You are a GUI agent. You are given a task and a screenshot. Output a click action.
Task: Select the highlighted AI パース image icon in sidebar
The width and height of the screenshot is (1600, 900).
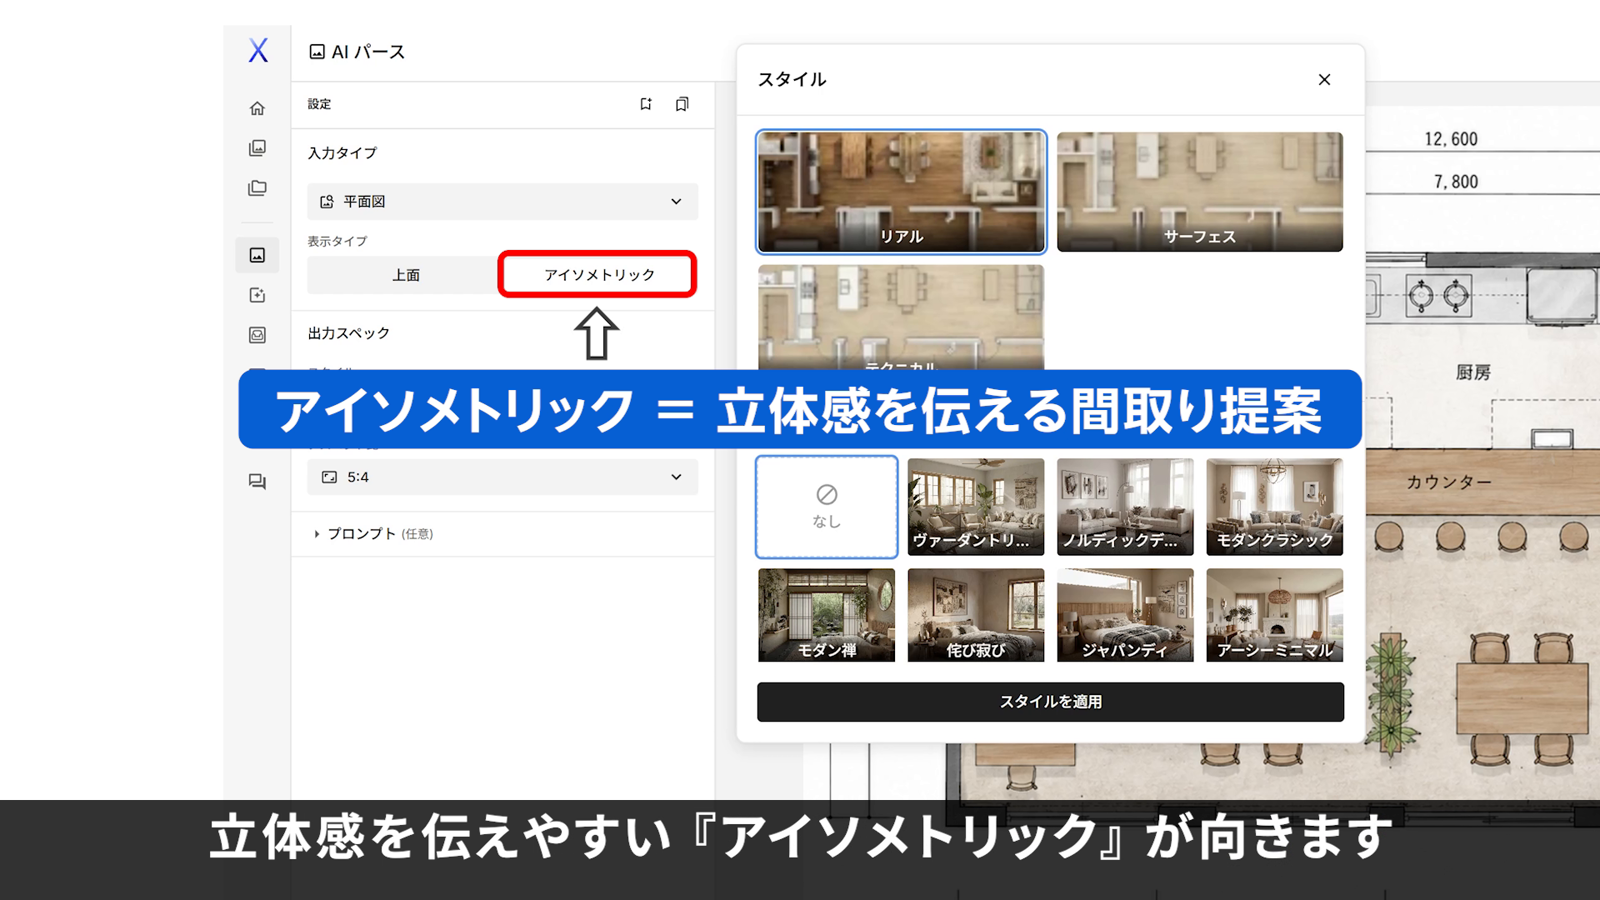tap(257, 255)
